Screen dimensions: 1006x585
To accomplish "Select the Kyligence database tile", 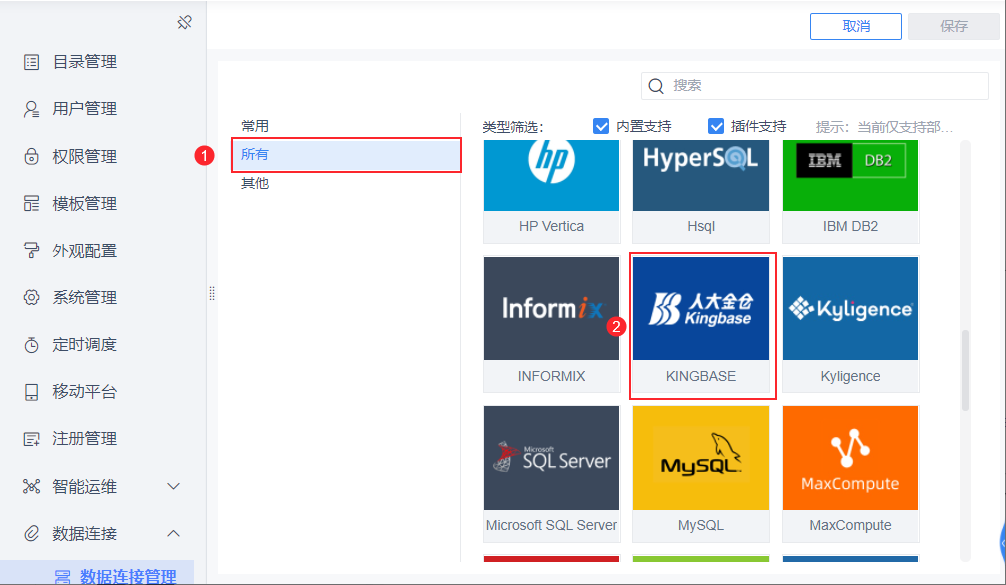I will point(850,324).
